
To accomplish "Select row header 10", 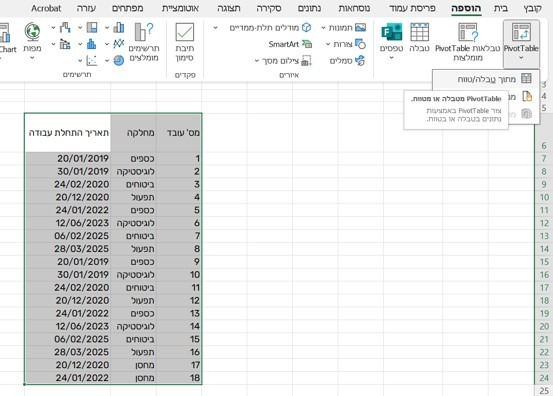I will [x=544, y=197].
